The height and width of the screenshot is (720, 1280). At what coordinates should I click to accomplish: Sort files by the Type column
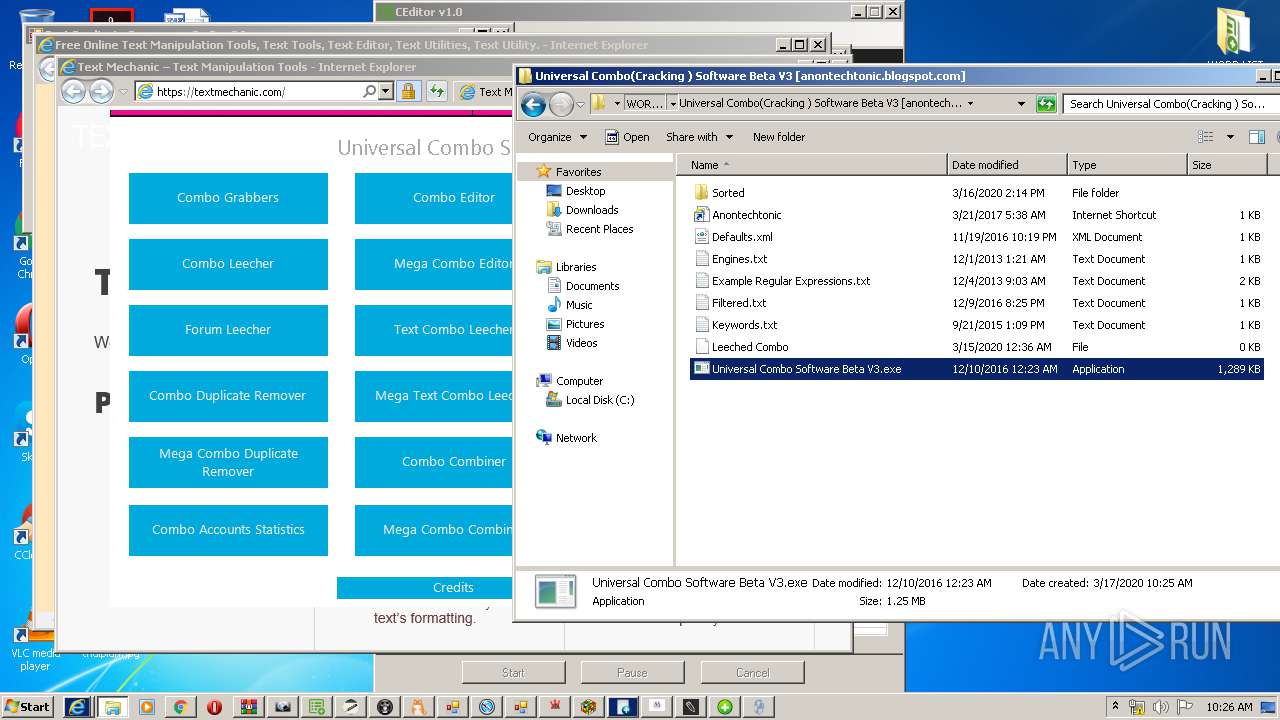pos(1127,165)
